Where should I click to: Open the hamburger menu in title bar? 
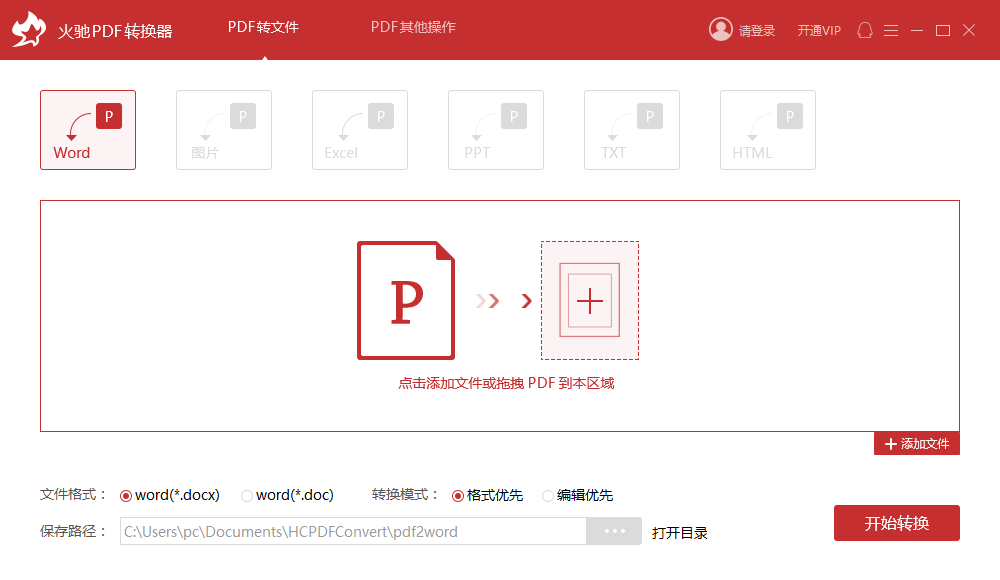[x=891, y=31]
